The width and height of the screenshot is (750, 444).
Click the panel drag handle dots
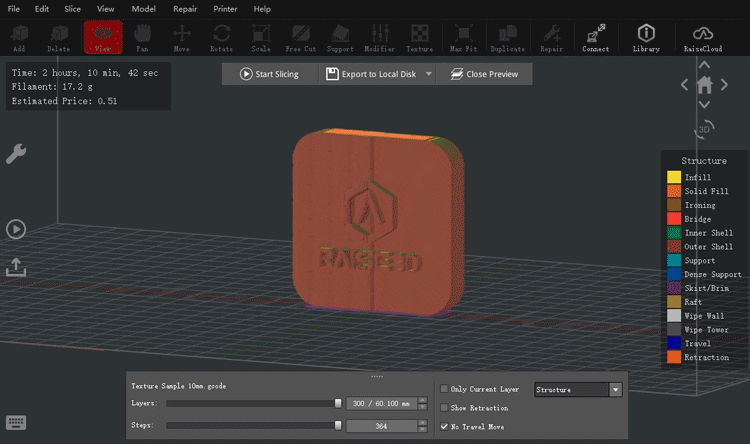377,377
